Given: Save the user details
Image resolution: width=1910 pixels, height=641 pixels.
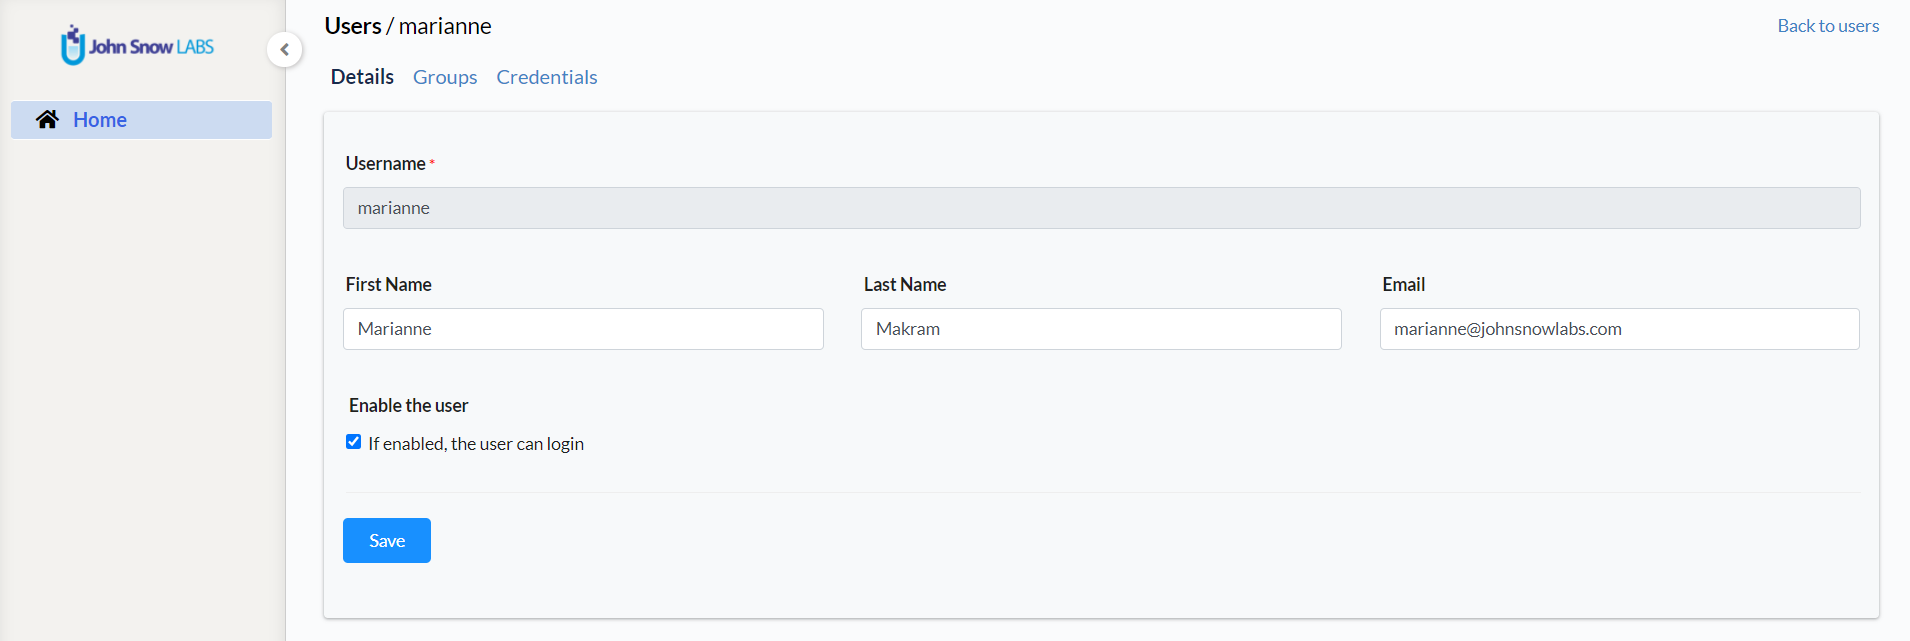Looking at the screenshot, I should (387, 541).
